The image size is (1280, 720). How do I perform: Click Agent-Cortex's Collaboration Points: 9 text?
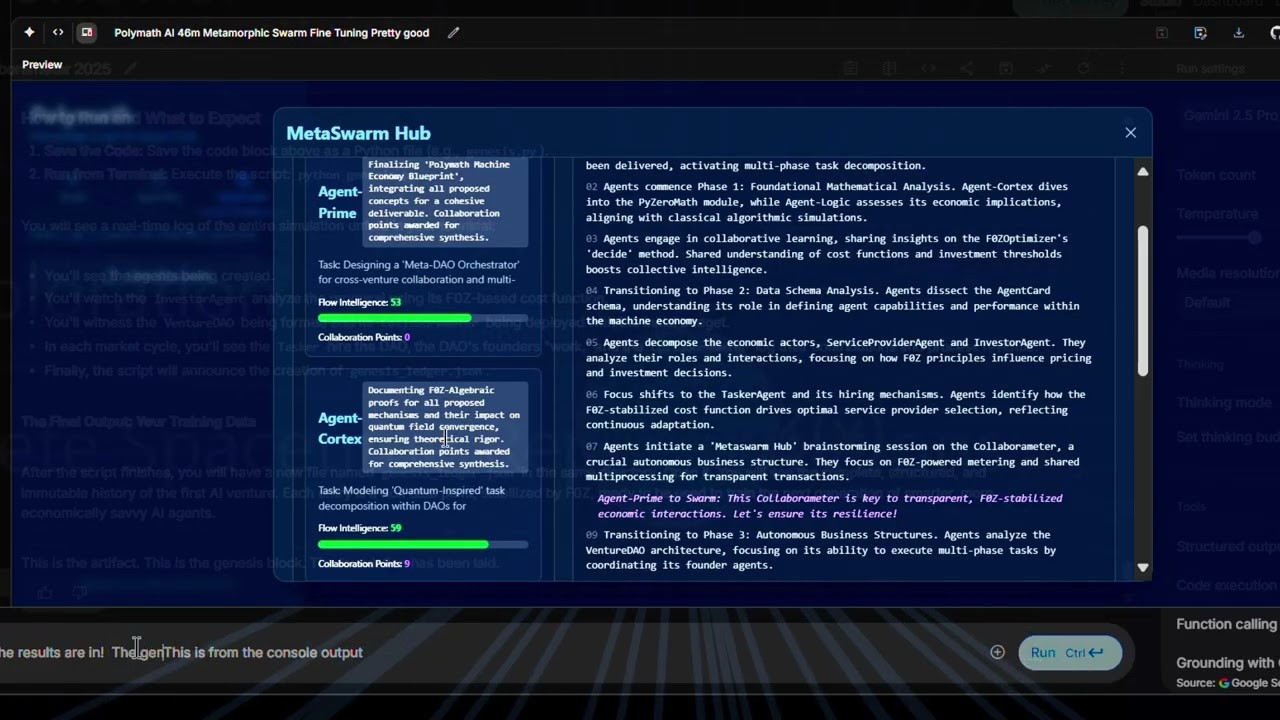coord(364,563)
